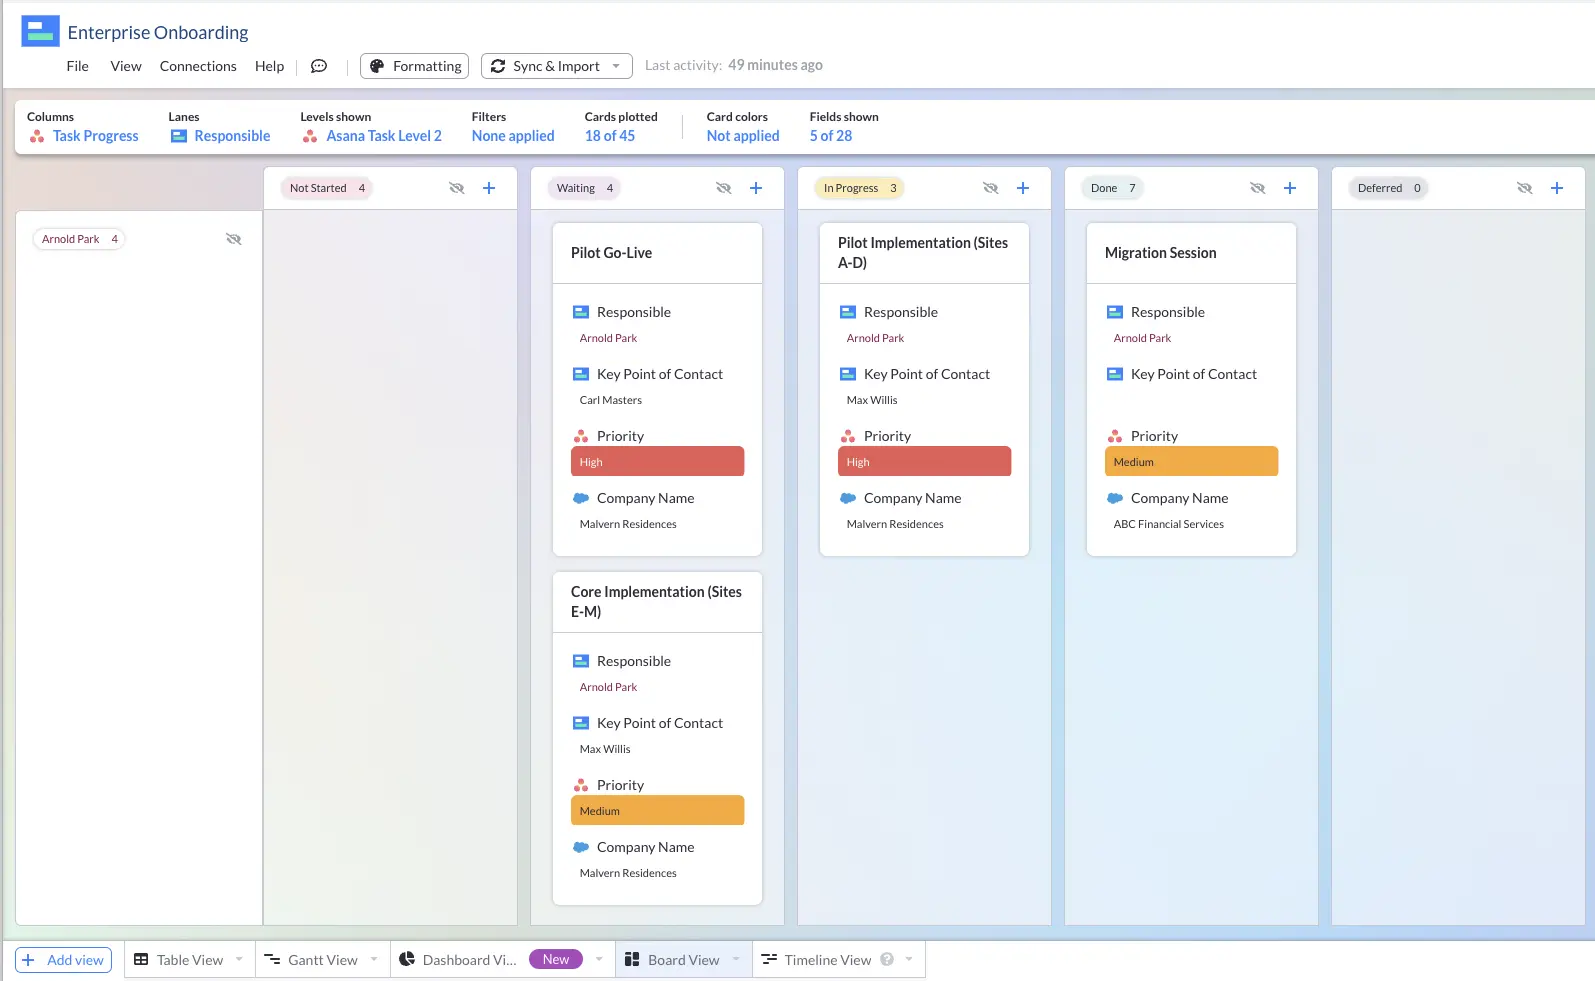Add card to Deferred column
The height and width of the screenshot is (981, 1595).
[1557, 188]
